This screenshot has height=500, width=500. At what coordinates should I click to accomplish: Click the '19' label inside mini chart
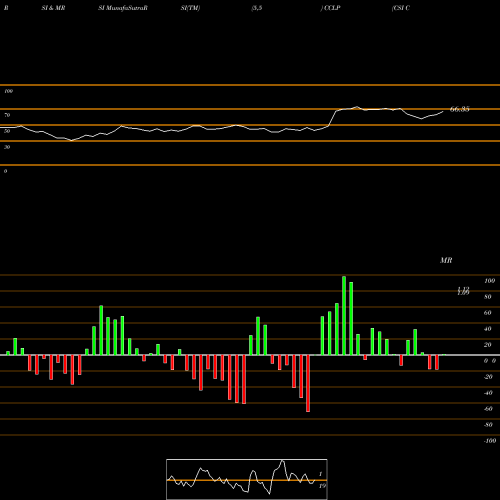322,486
